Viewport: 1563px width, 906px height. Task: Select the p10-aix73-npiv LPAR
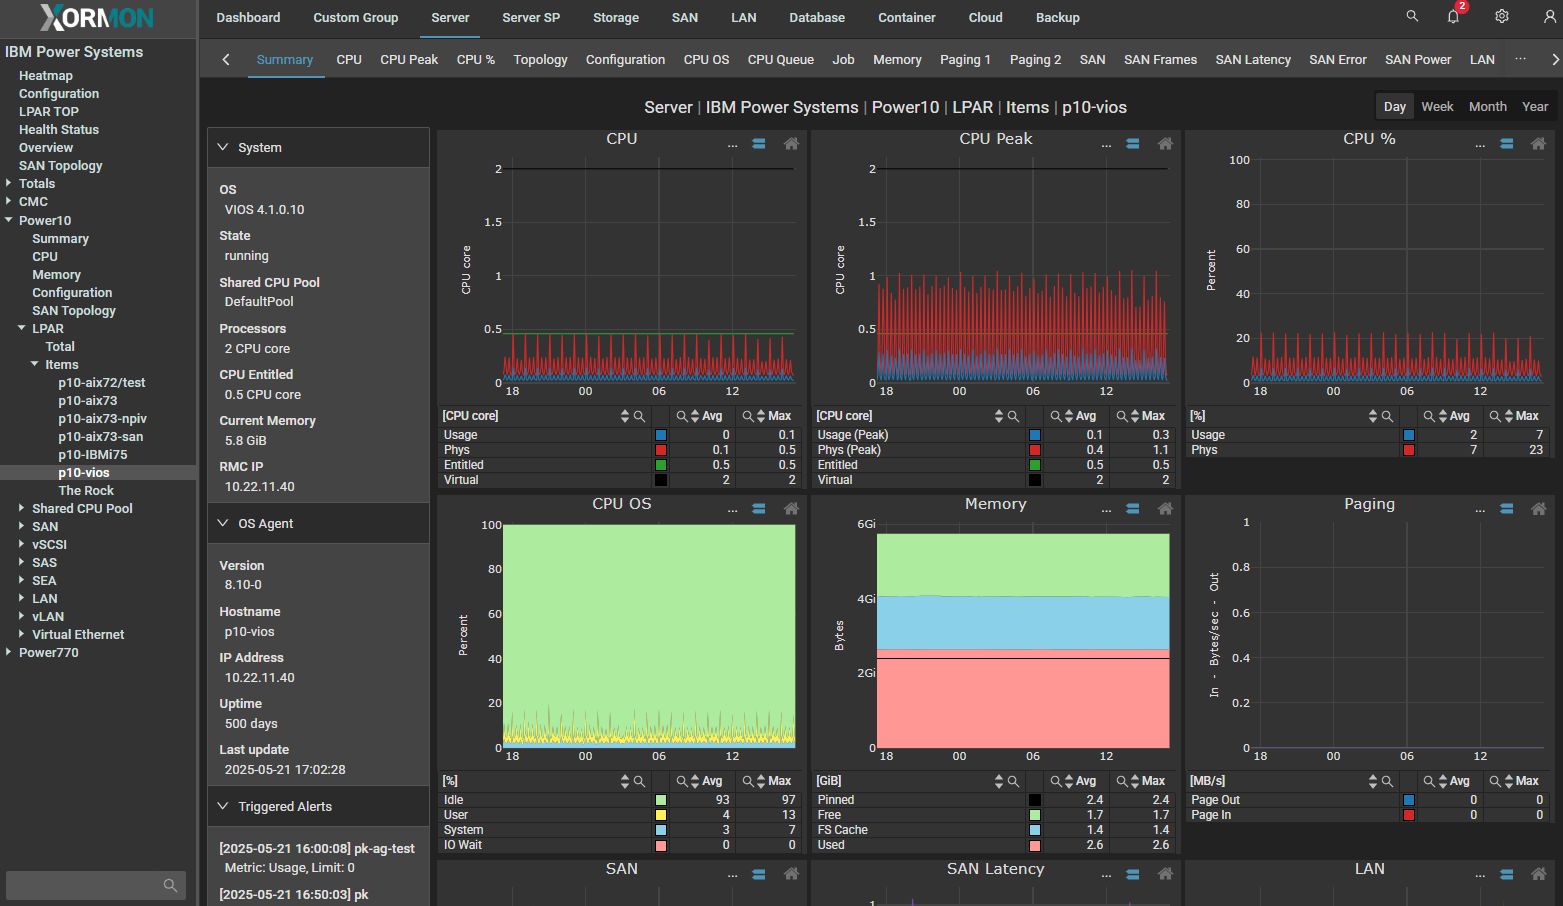coord(102,418)
